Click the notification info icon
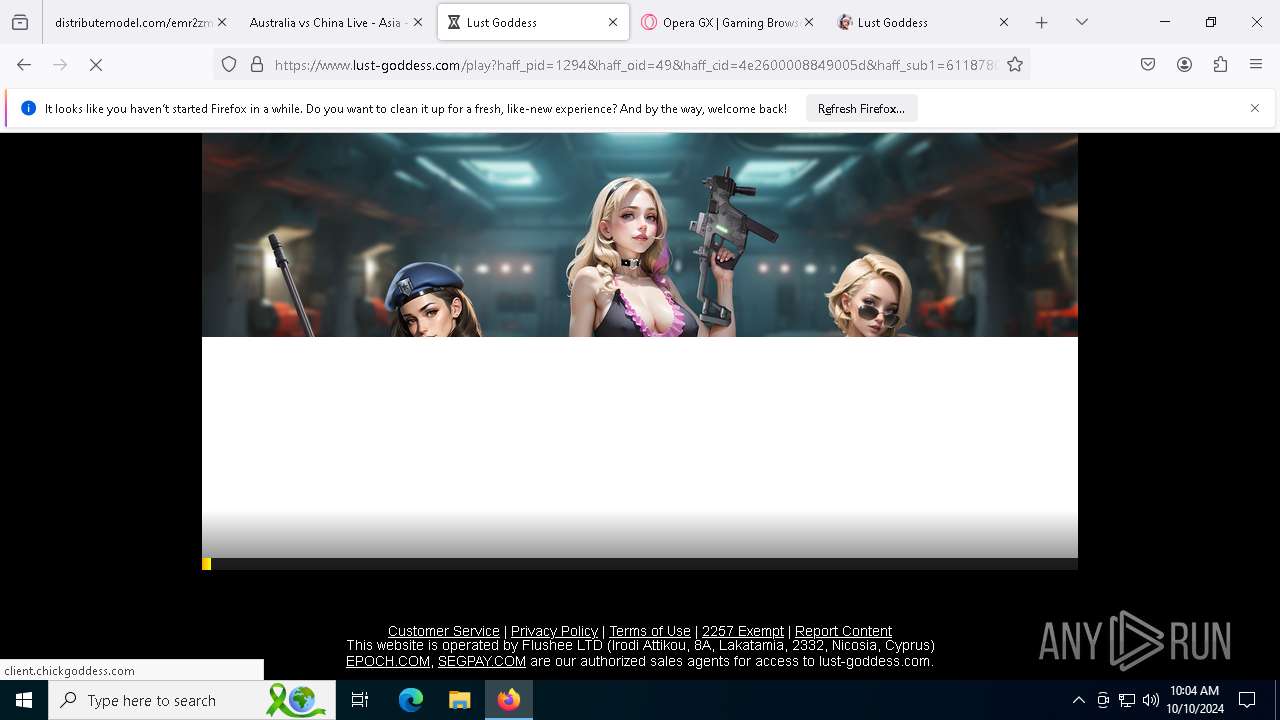Screen dimensions: 1280x720 click(28, 108)
